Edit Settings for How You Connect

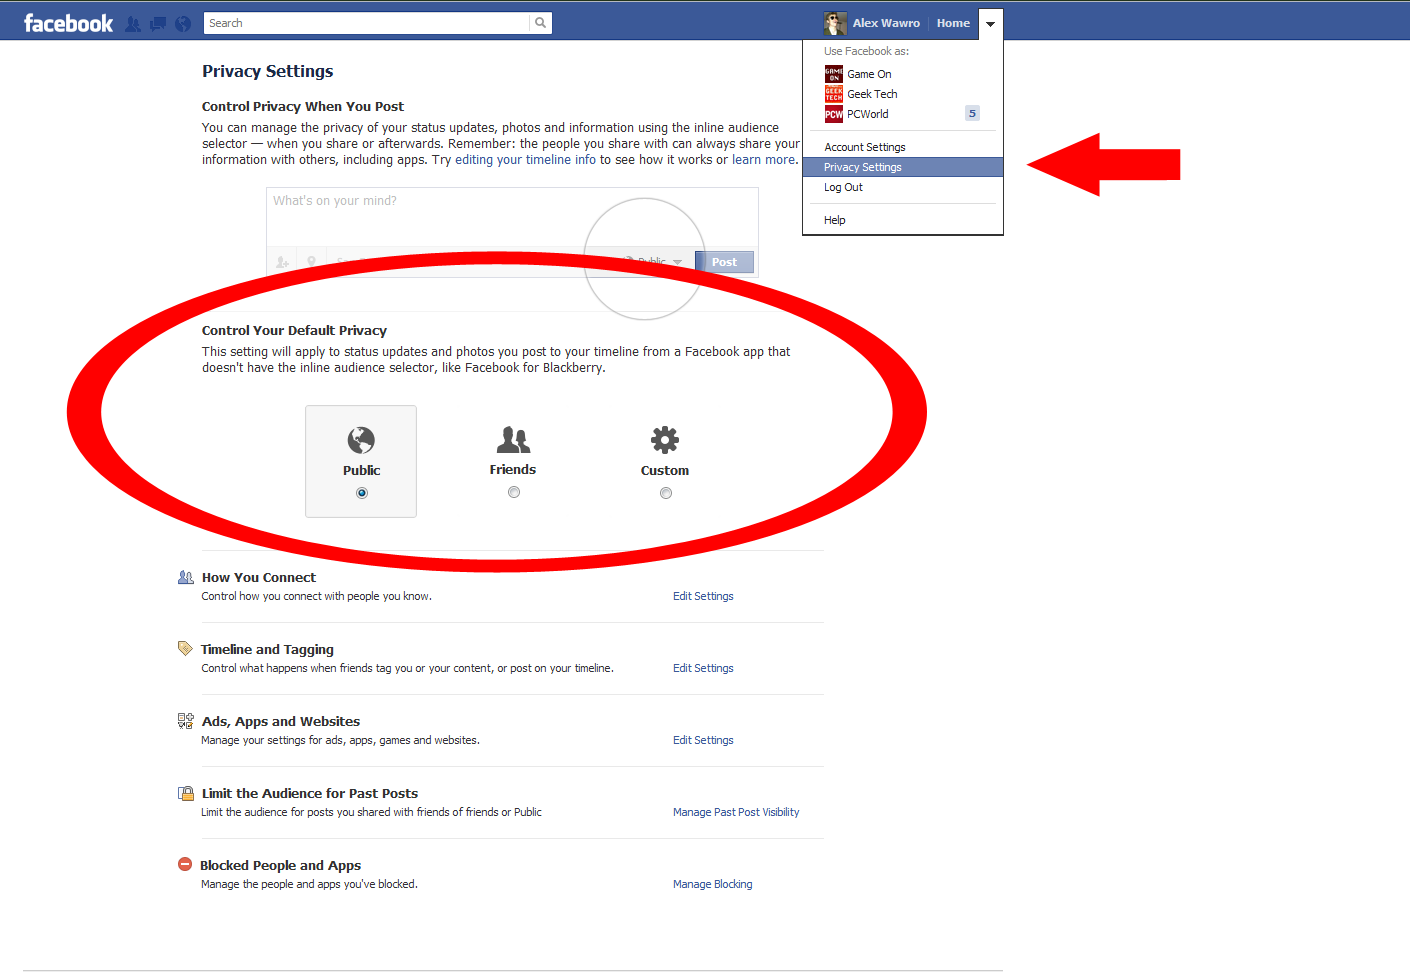(703, 596)
